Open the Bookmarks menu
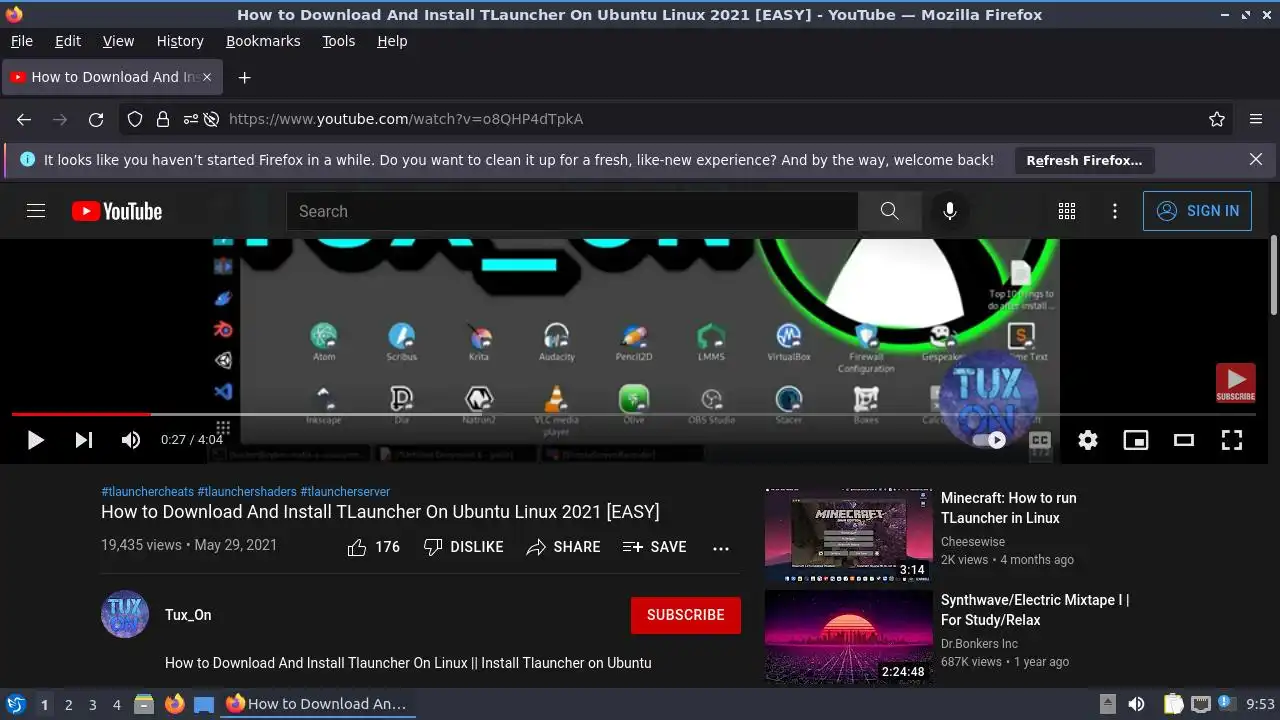 tap(263, 41)
